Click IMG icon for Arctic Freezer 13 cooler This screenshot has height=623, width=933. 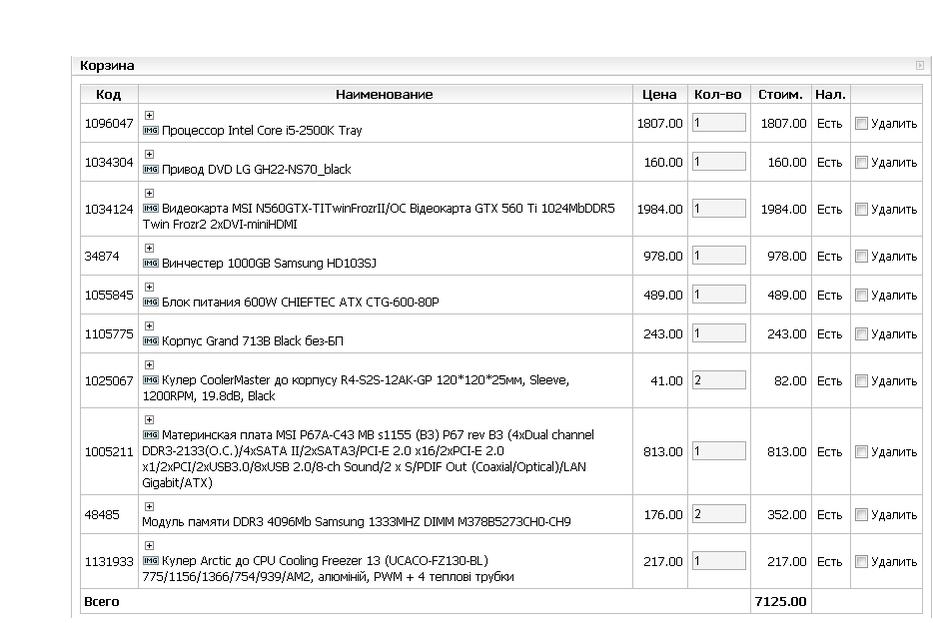click(x=151, y=561)
